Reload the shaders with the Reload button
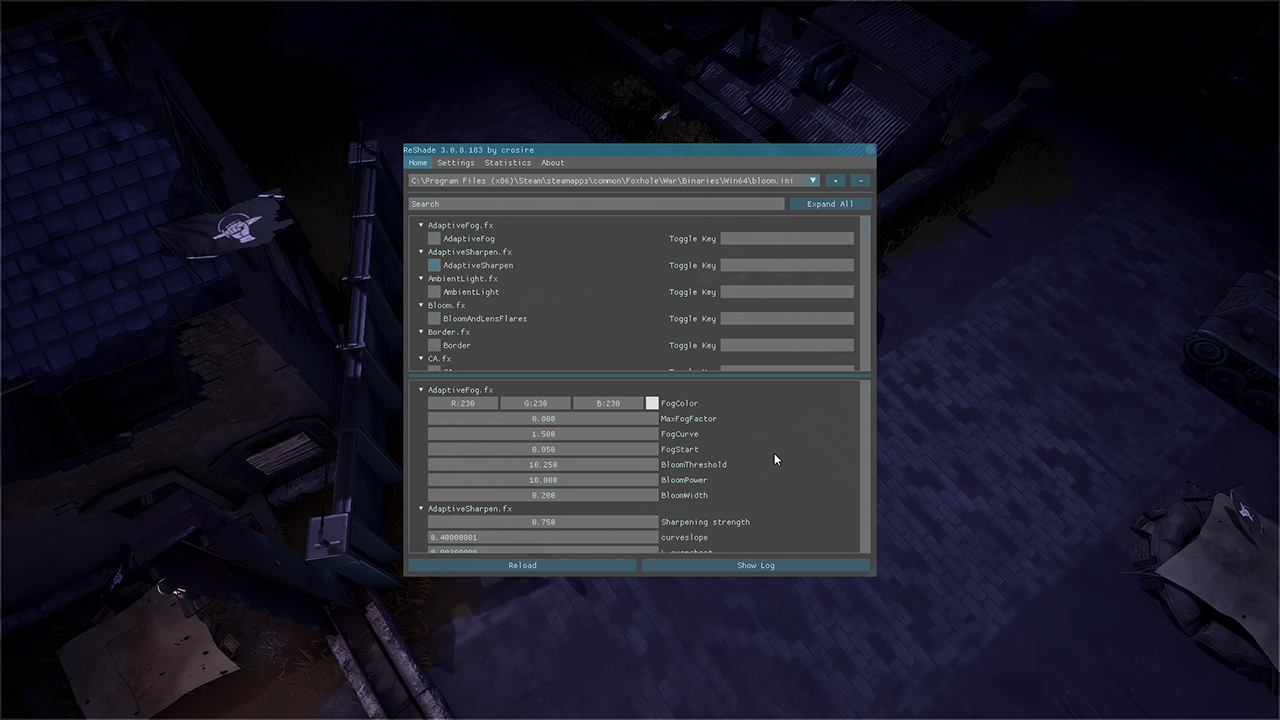The height and width of the screenshot is (720, 1280). coord(522,566)
